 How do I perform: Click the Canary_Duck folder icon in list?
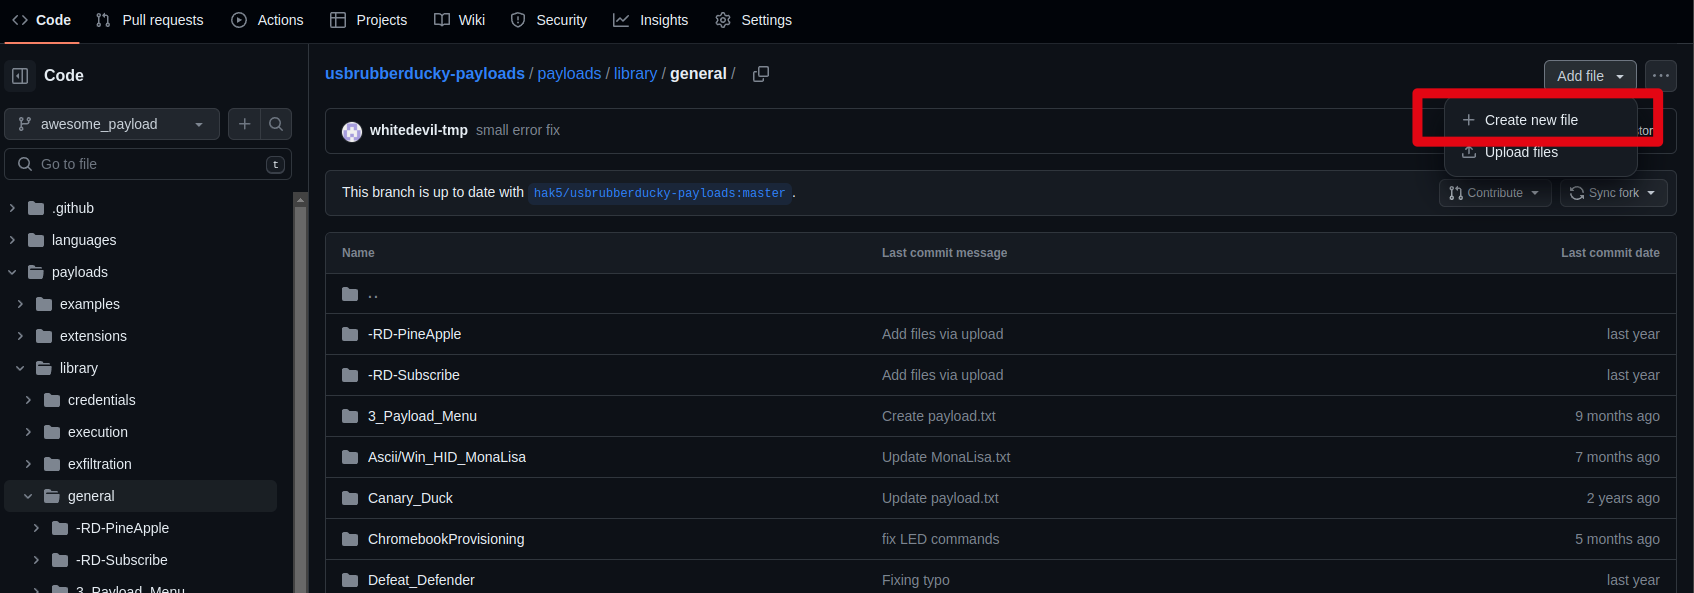[x=350, y=498]
